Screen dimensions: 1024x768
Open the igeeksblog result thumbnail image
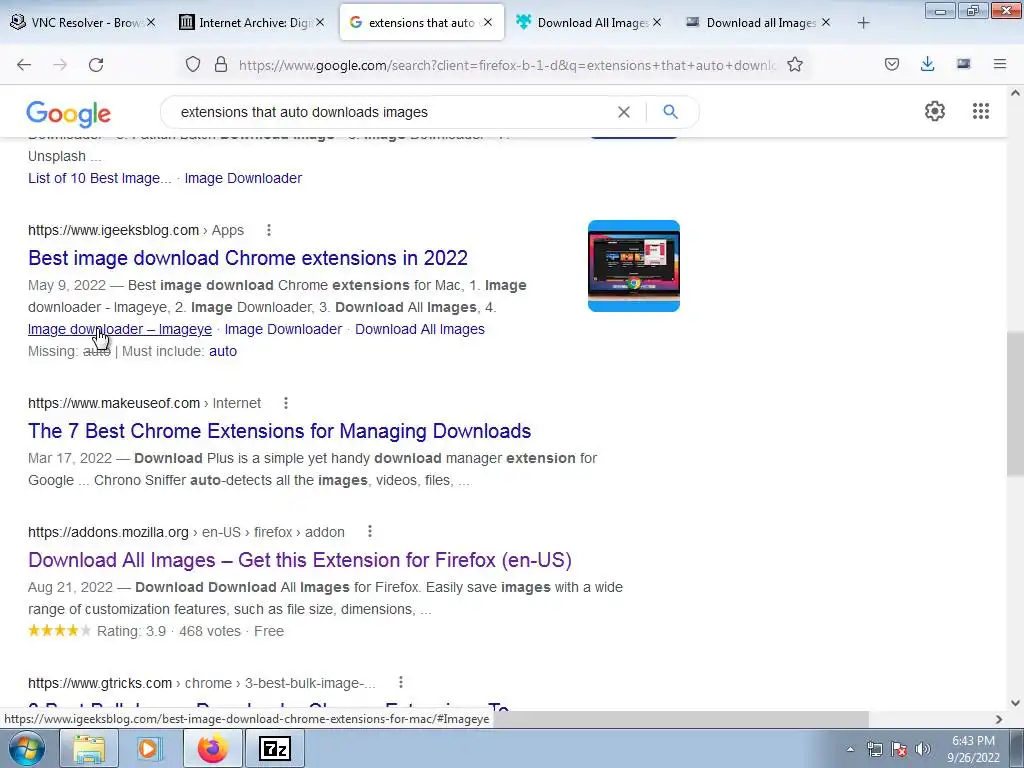pos(633,266)
